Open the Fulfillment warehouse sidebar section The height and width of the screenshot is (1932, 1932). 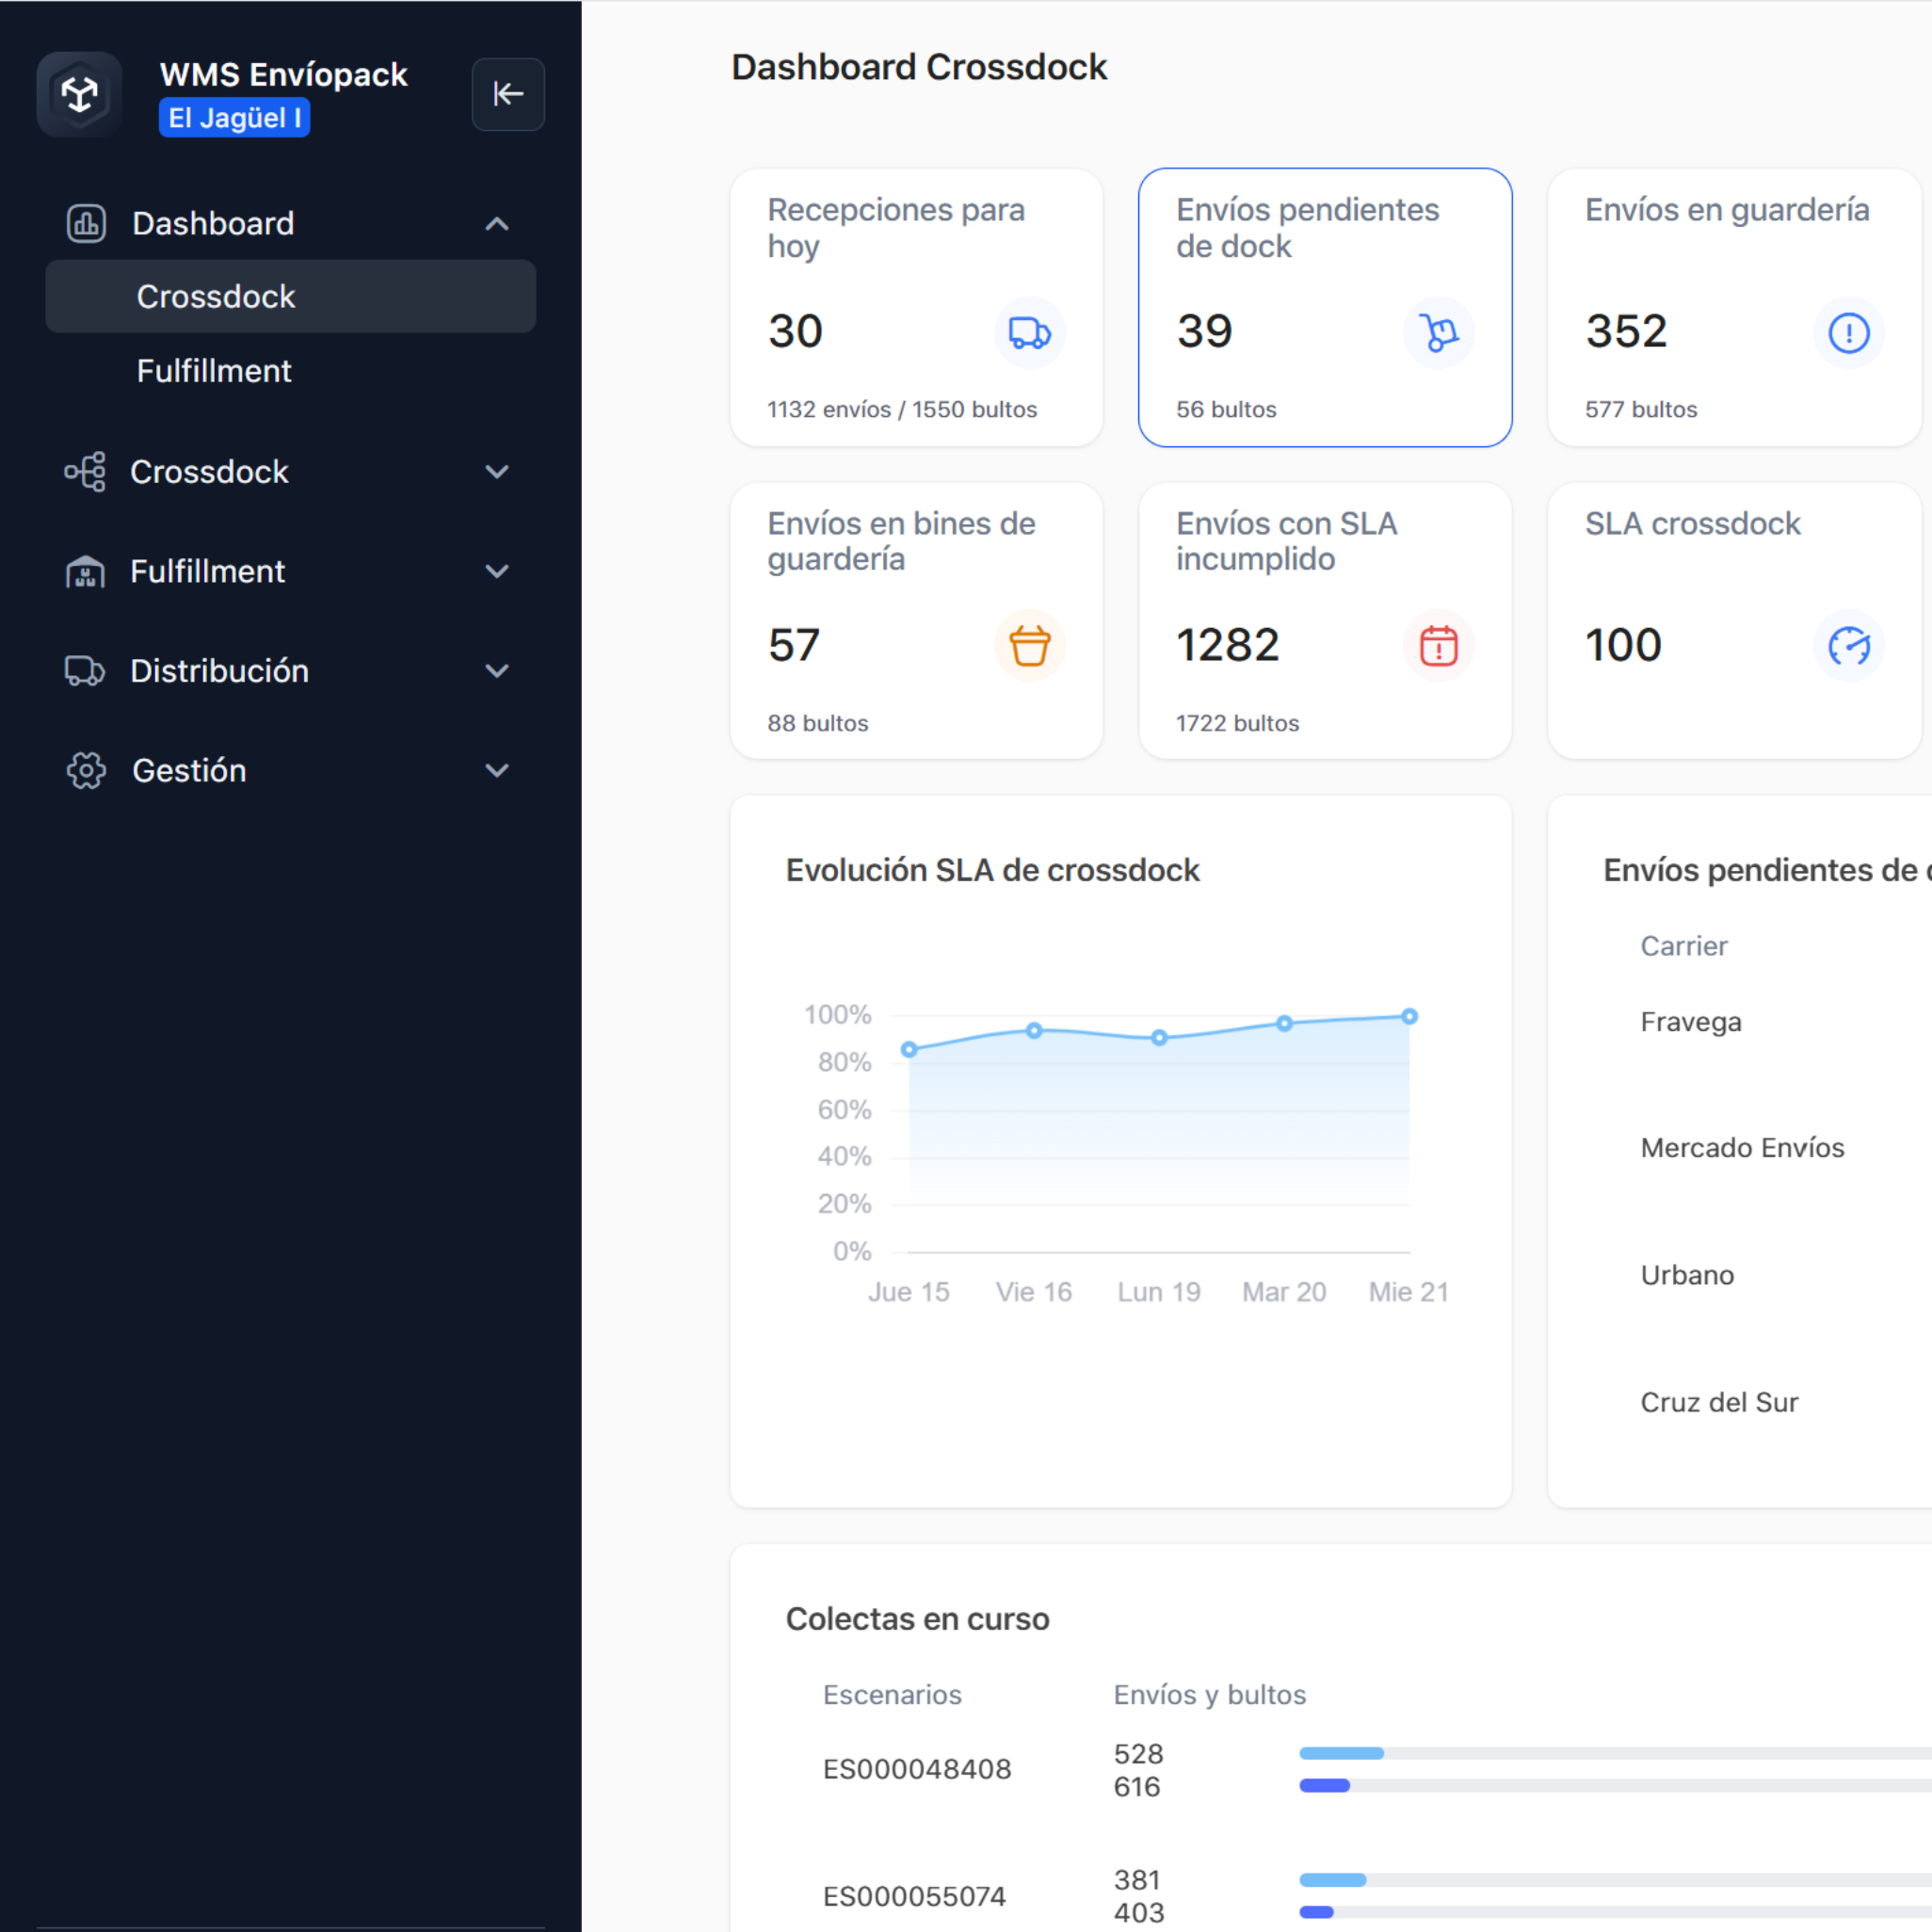pos(207,571)
